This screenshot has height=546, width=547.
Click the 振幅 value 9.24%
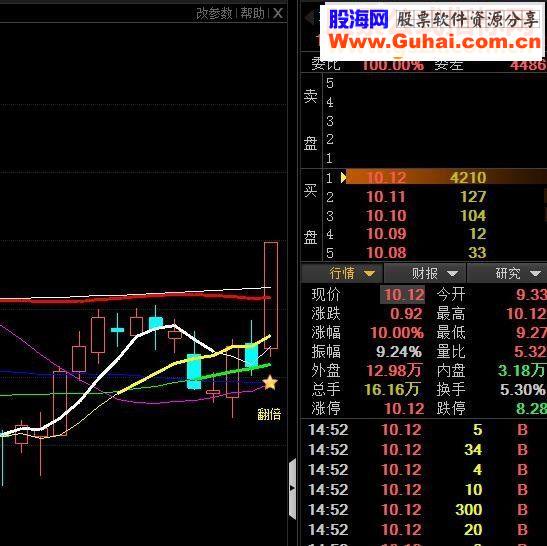pos(399,352)
